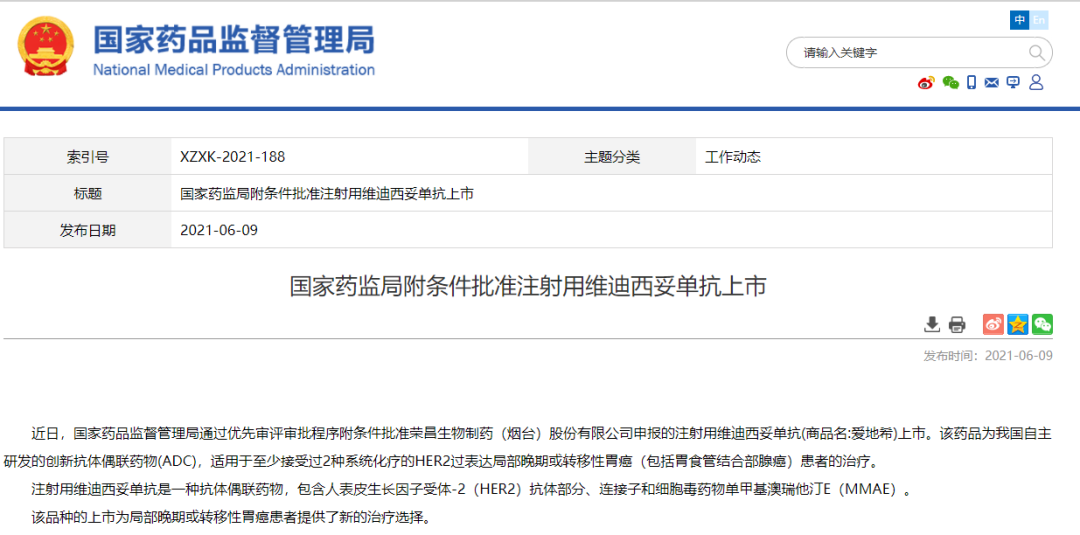The height and width of the screenshot is (535, 1080).
Task: Click the 国家药品监督管理局 site title
Action: click(234, 39)
